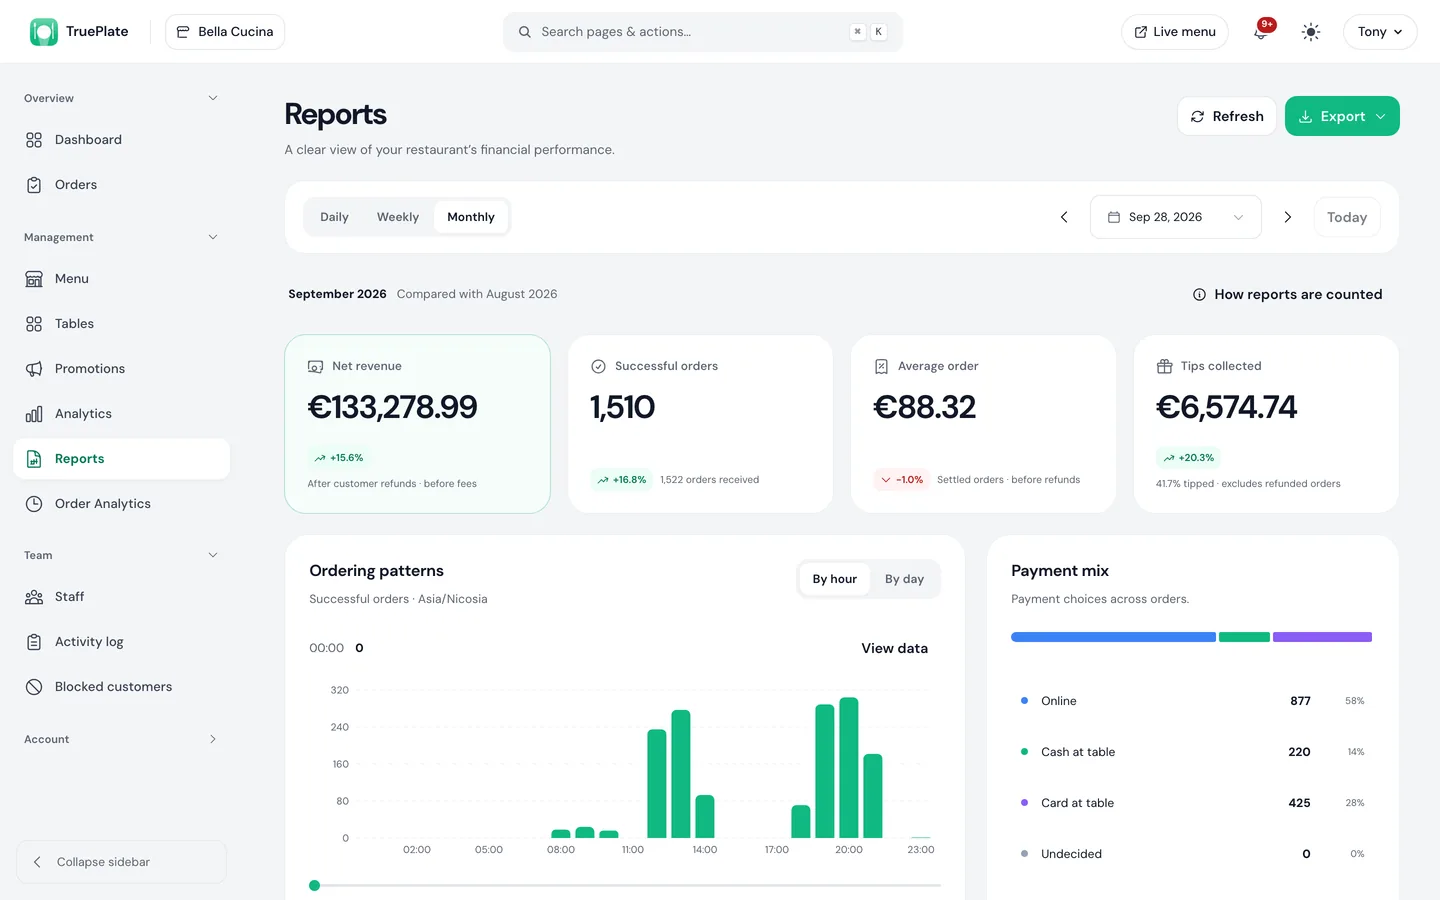Click the tallest bar at 20:00
Viewport: 1440px width, 900px height.
point(849,768)
